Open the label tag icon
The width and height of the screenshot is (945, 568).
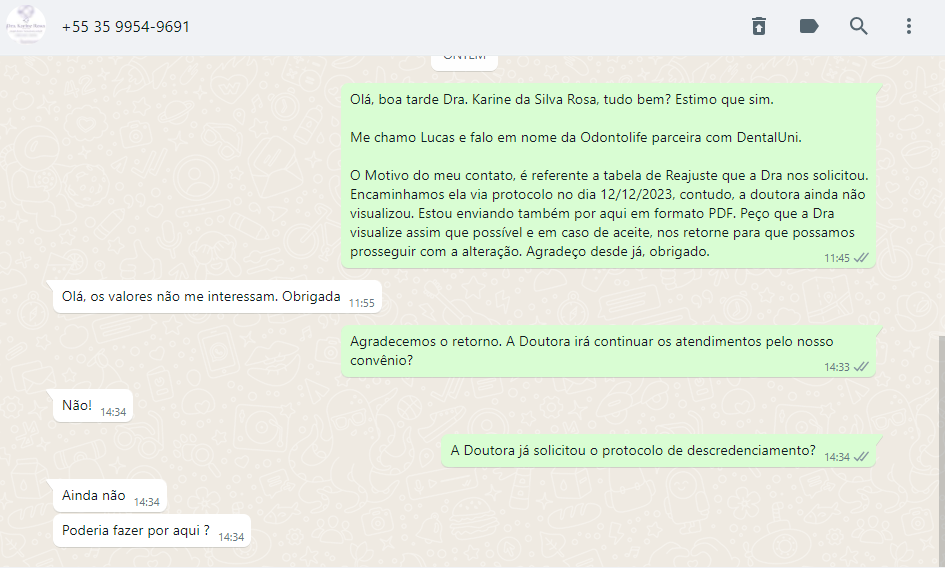(809, 26)
